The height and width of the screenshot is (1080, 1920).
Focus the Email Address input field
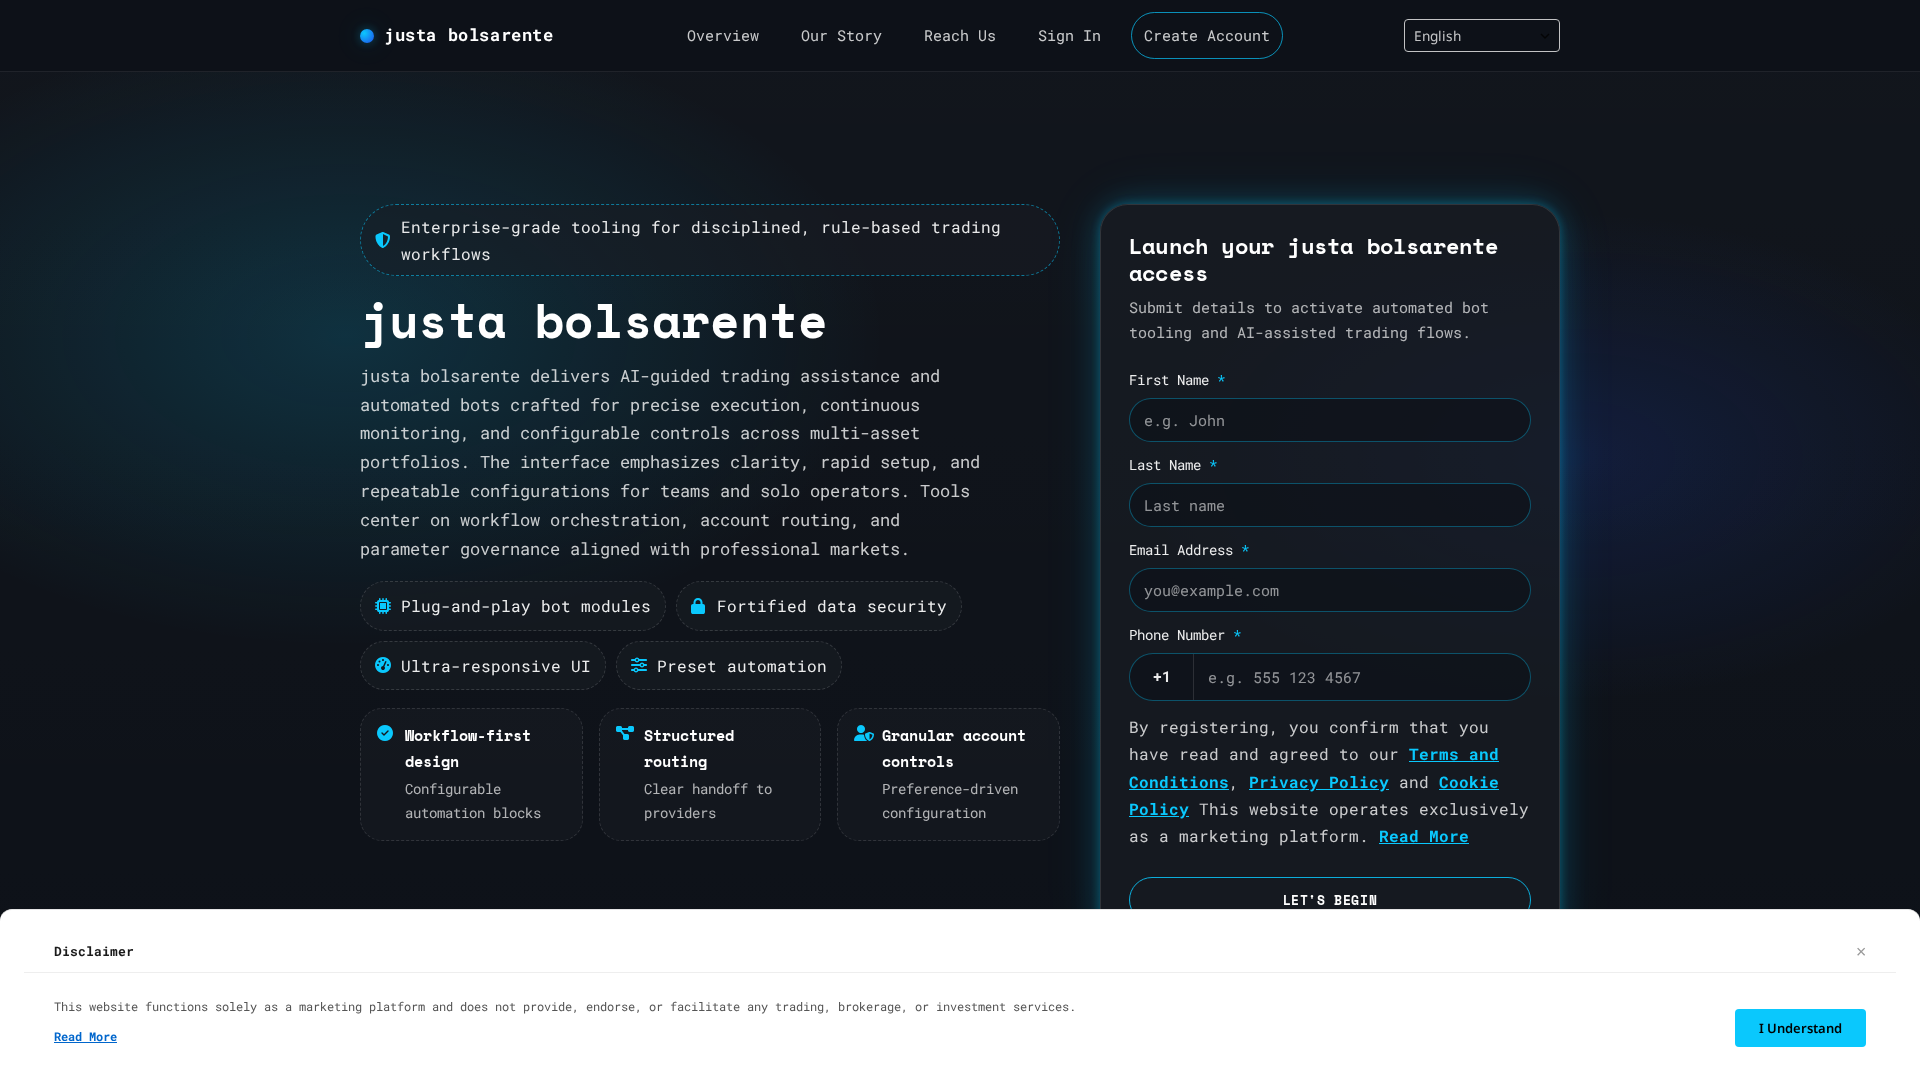click(1329, 590)
